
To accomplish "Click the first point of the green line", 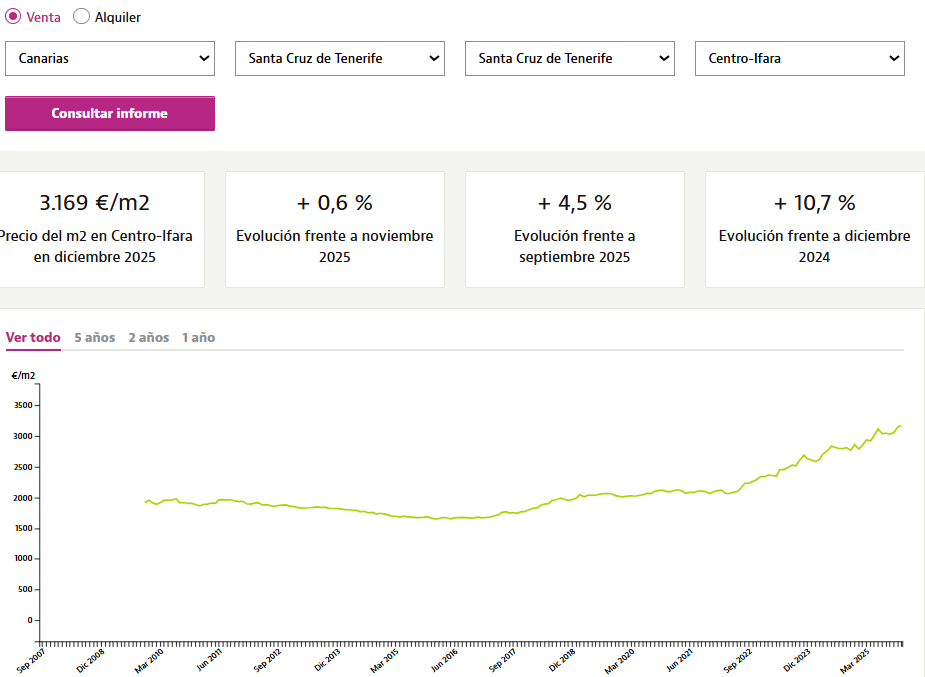I will click(146, 502).
